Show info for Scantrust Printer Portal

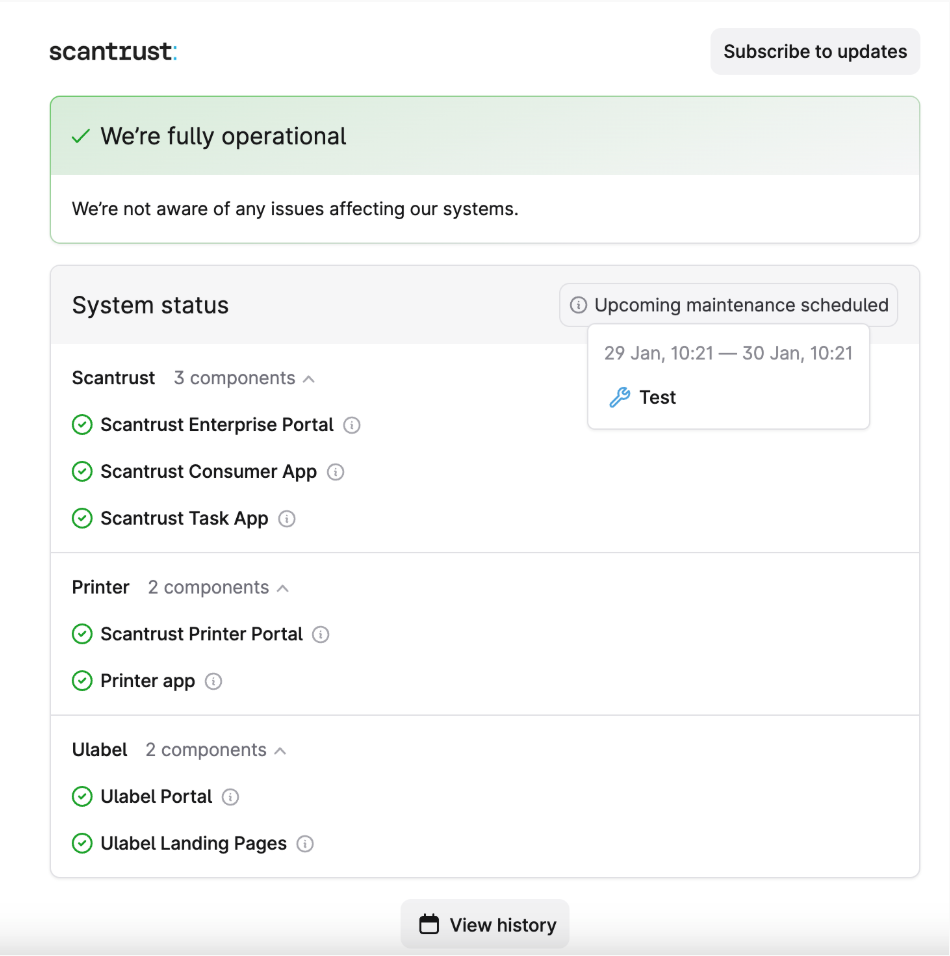pyautogui.click(x=321, y=635)
